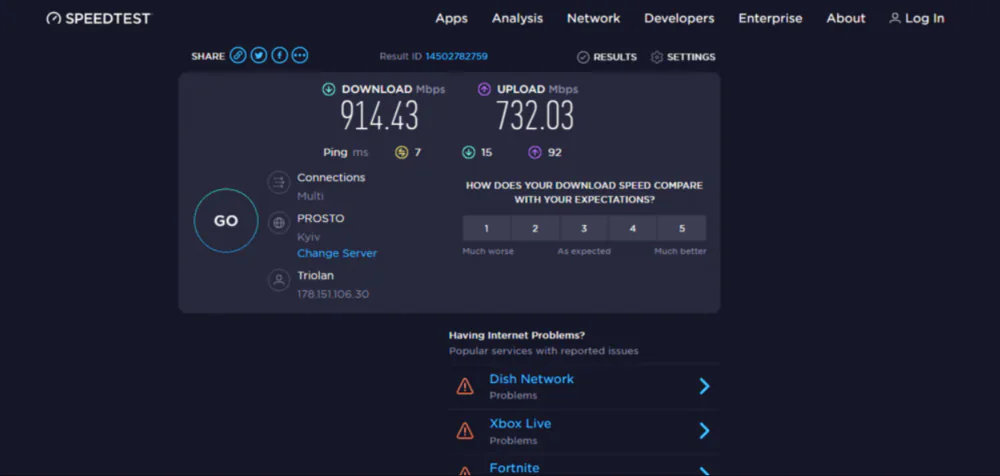Click the upload latency icon
The width and height of the screenshot is (1000, 476).
[534, 152]
